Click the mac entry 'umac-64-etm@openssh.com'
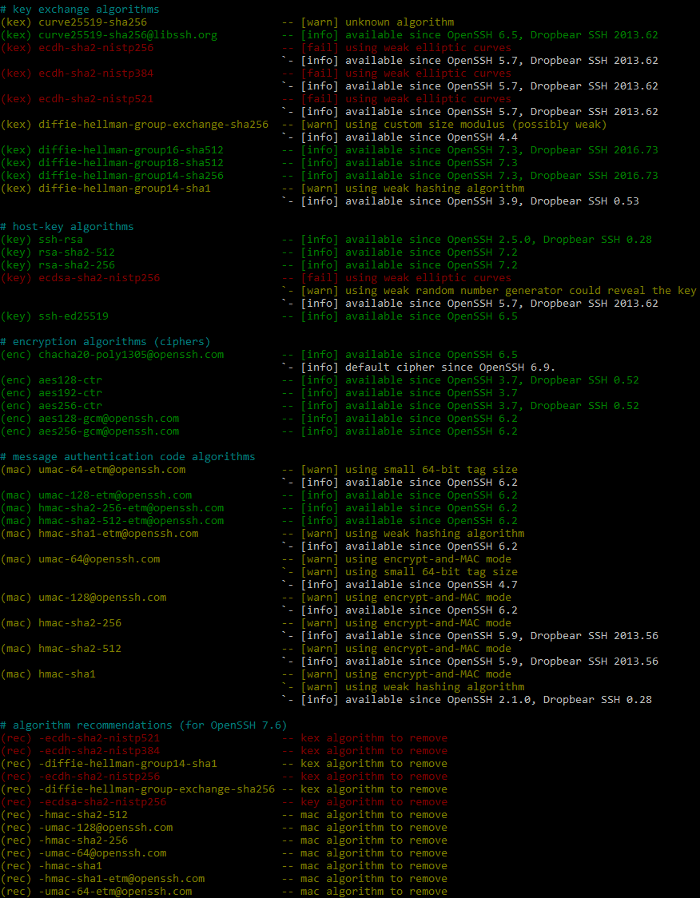The width and height of the screenshot is (700, 898). point(112,470)
